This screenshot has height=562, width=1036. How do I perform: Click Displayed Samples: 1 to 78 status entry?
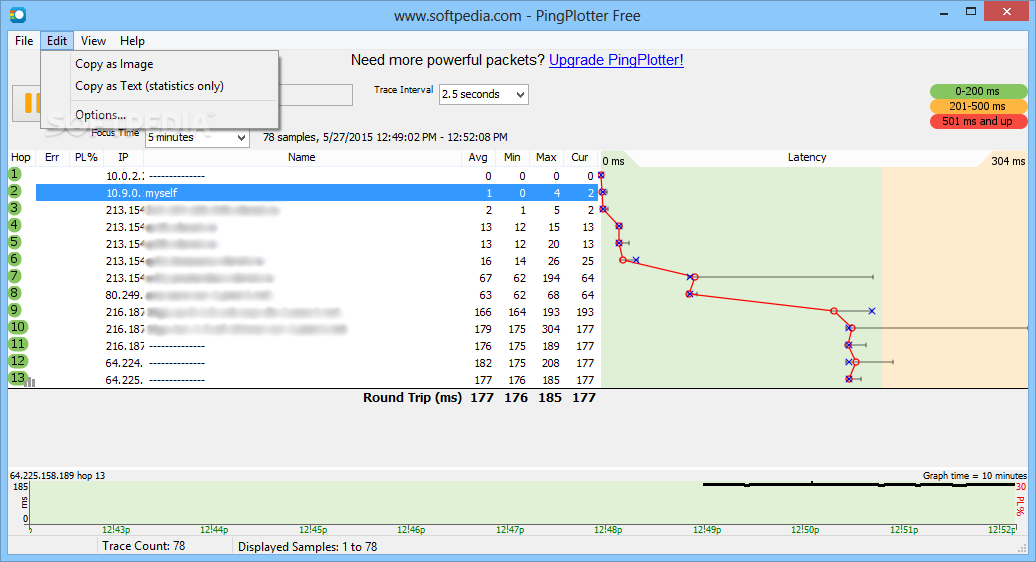pyautogui.click(x=307, y=547)
